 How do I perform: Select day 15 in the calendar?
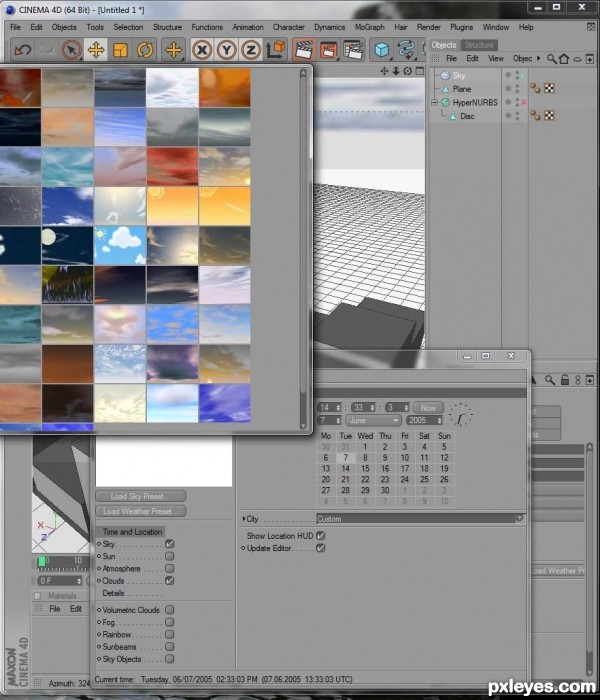tap(365, 469)
